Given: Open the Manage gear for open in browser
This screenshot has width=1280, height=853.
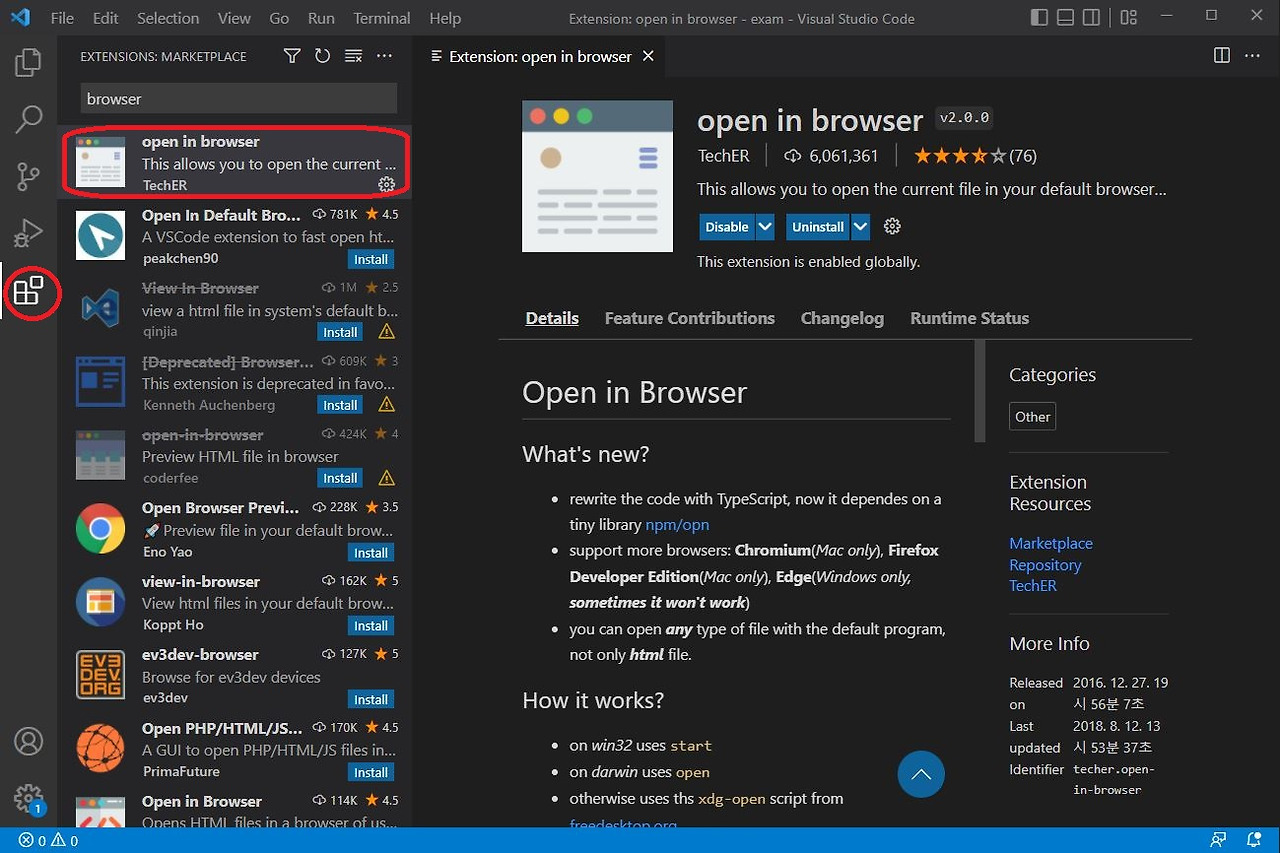Looking at the screenshot, I should point(387,184).
